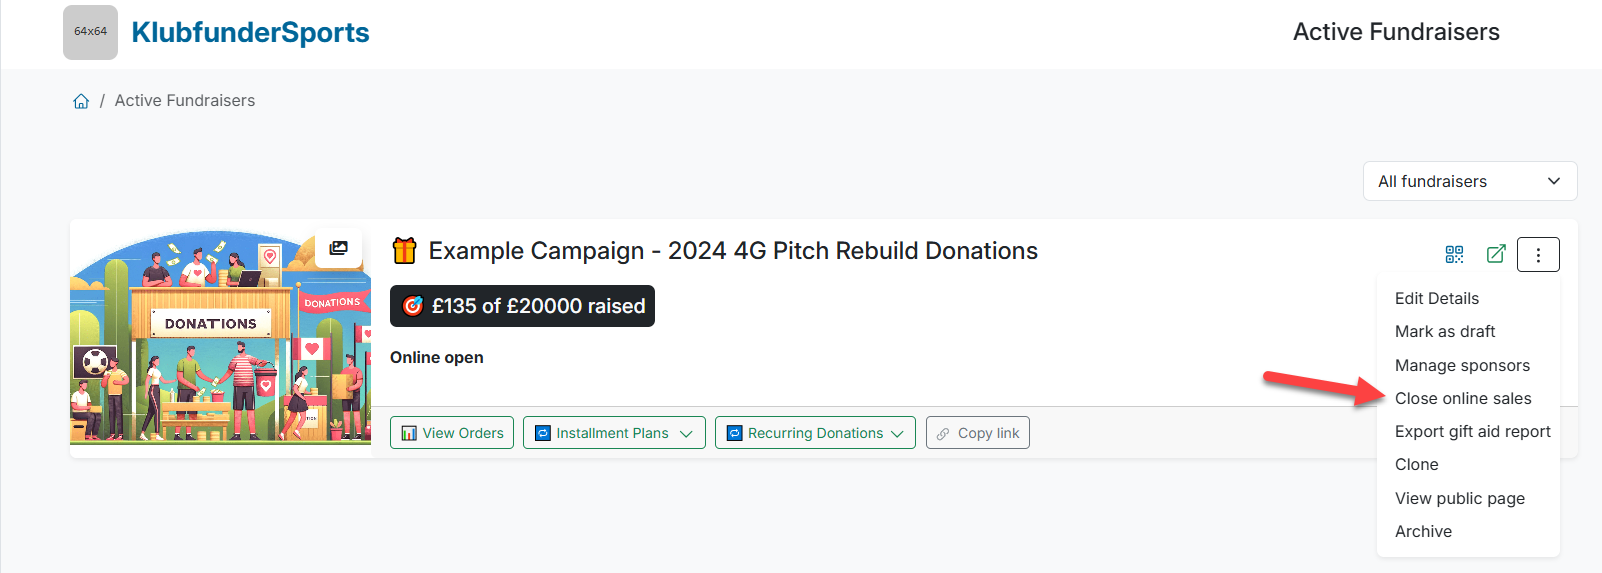
Task: Select Close online sales from menu
Action: pos(1463,398)
